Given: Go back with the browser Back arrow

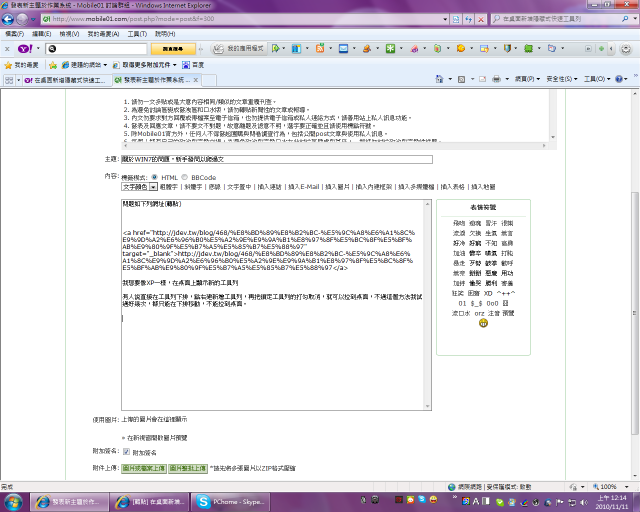Looking at the screenshot, I should pos(8,19).
